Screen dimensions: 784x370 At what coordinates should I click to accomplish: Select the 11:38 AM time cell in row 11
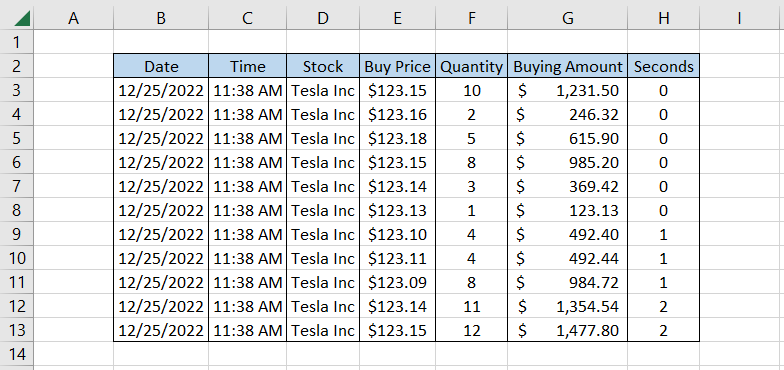pos(248,282)
